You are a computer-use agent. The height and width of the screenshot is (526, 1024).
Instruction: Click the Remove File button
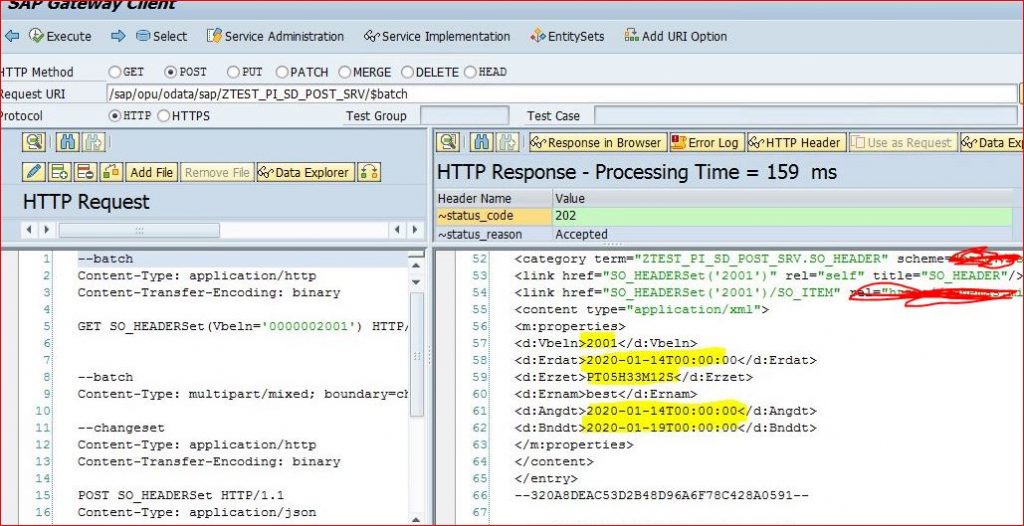217,173
